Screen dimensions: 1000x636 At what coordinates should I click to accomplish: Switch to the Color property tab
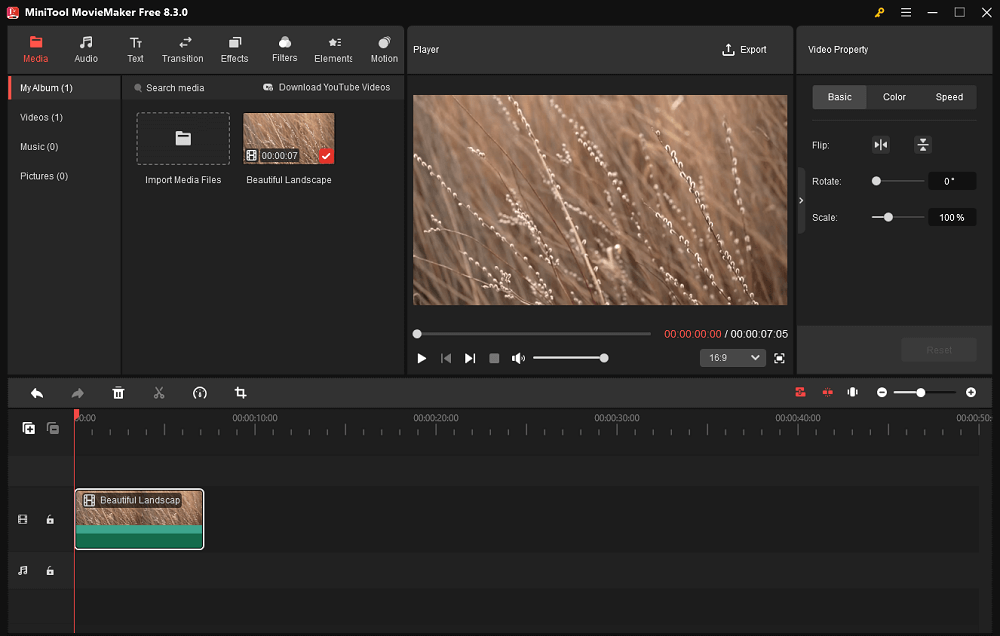coord(894,97)
